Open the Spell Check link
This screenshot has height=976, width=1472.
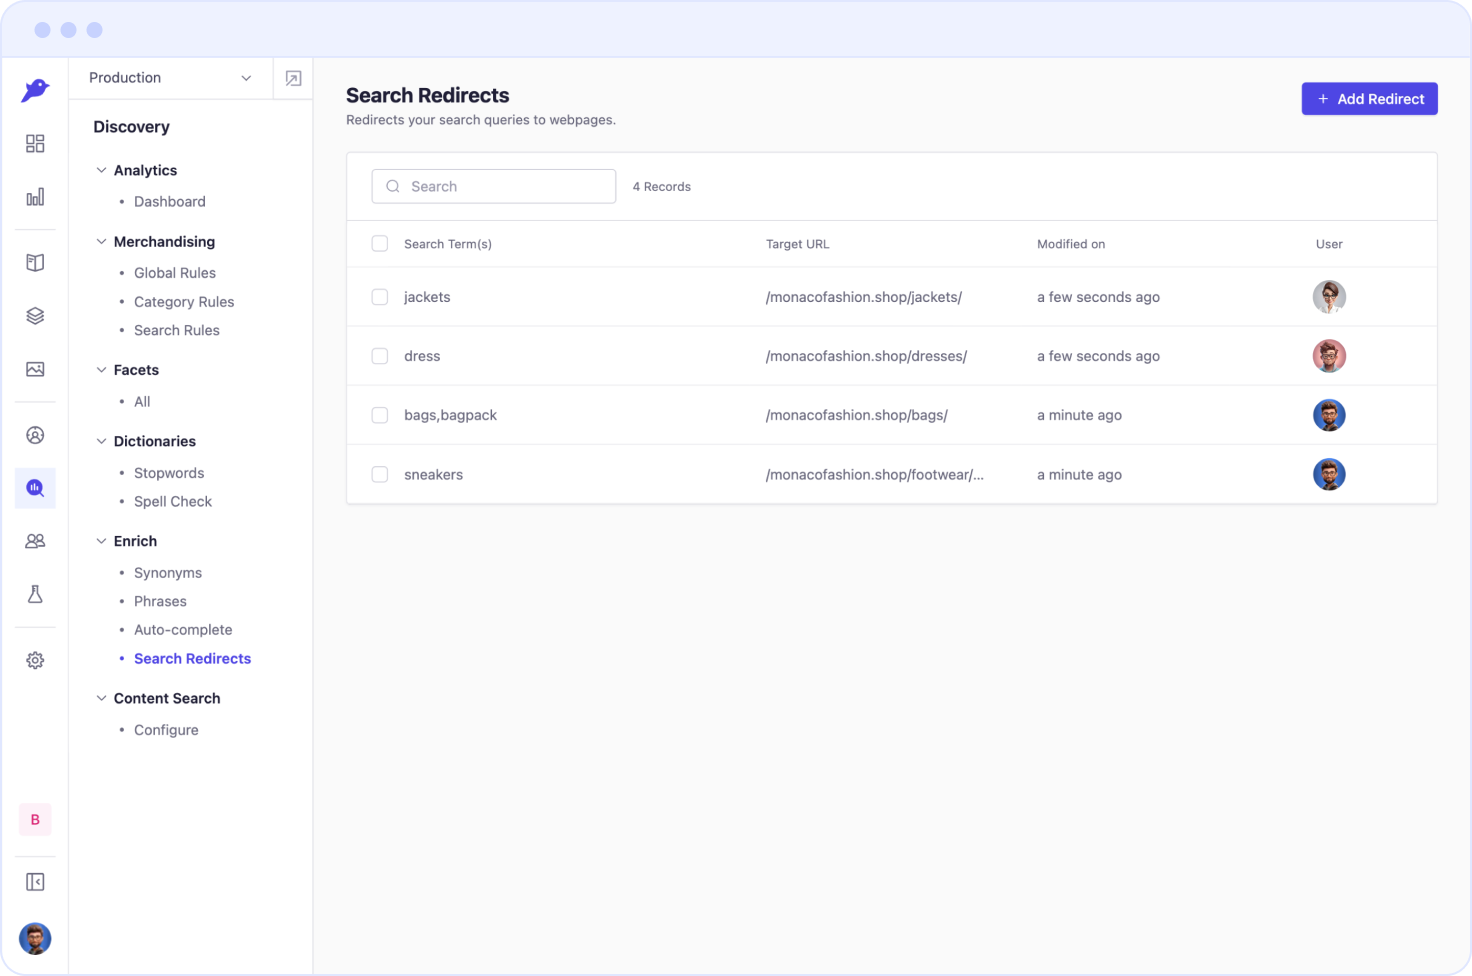173,502
